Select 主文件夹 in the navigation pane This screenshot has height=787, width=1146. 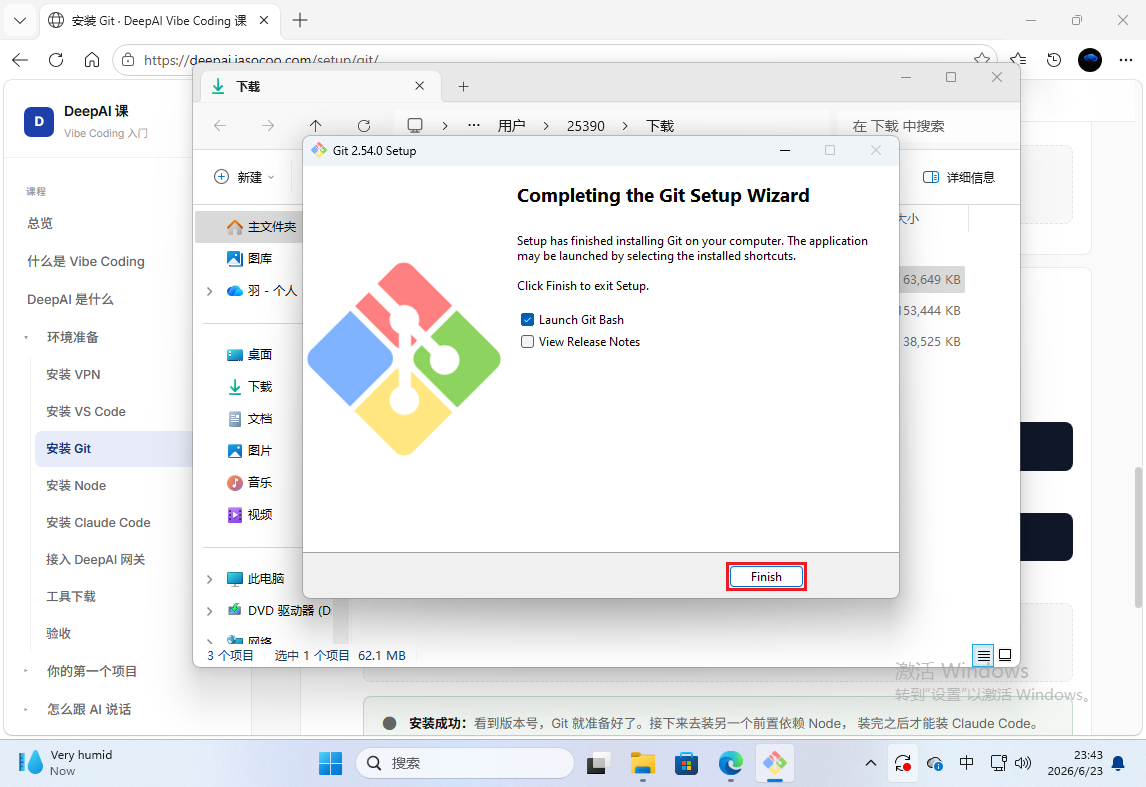249,227
